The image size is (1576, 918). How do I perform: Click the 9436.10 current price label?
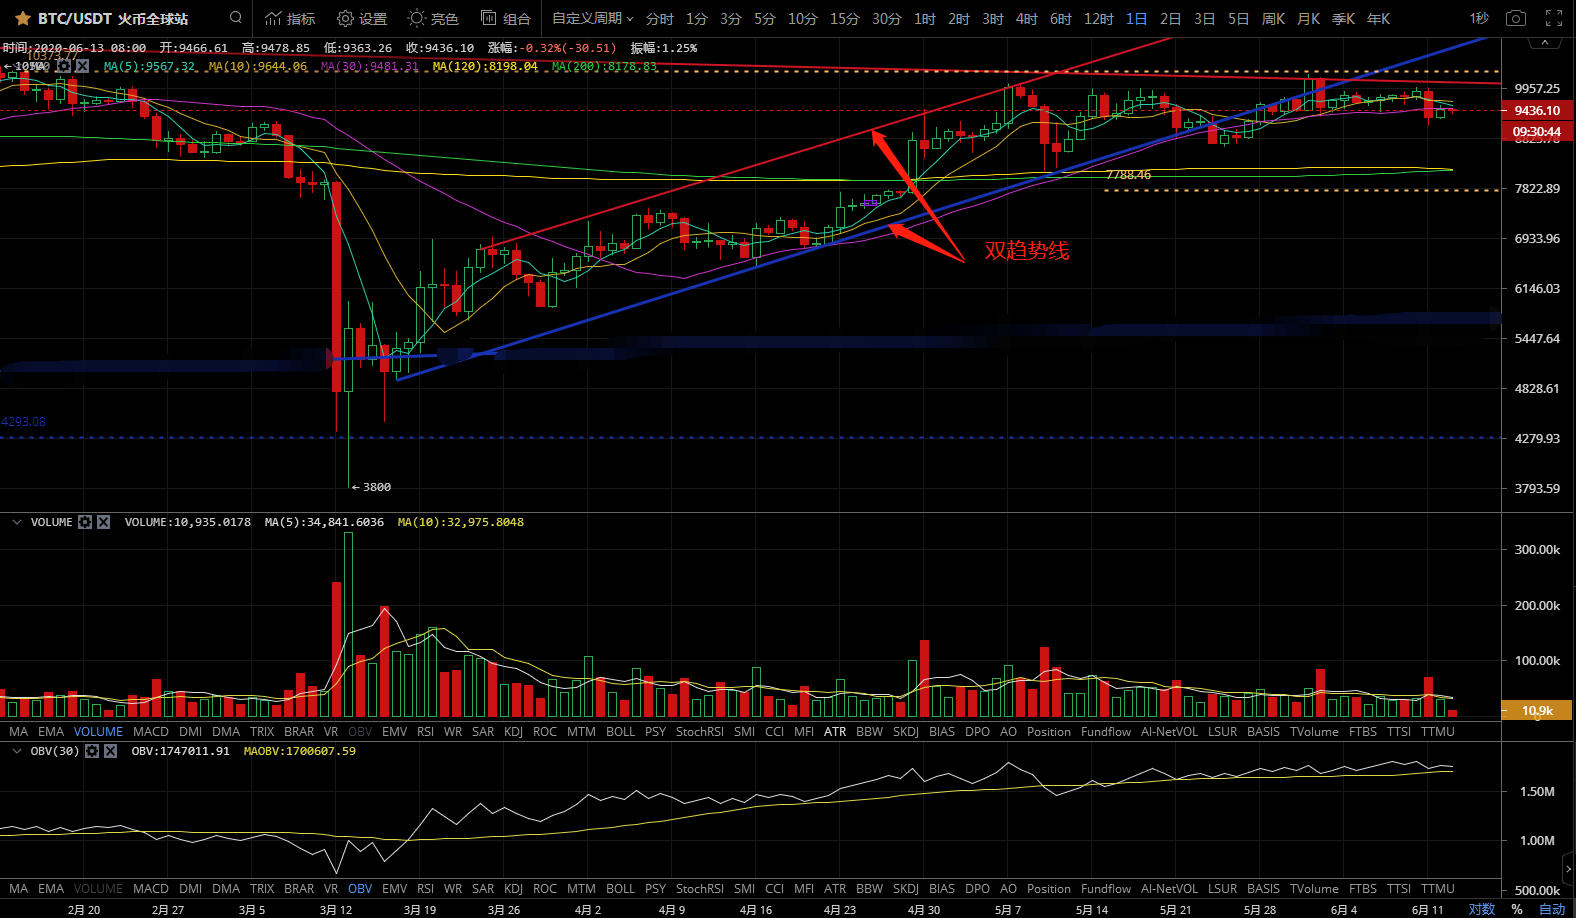coord(1536,111)
